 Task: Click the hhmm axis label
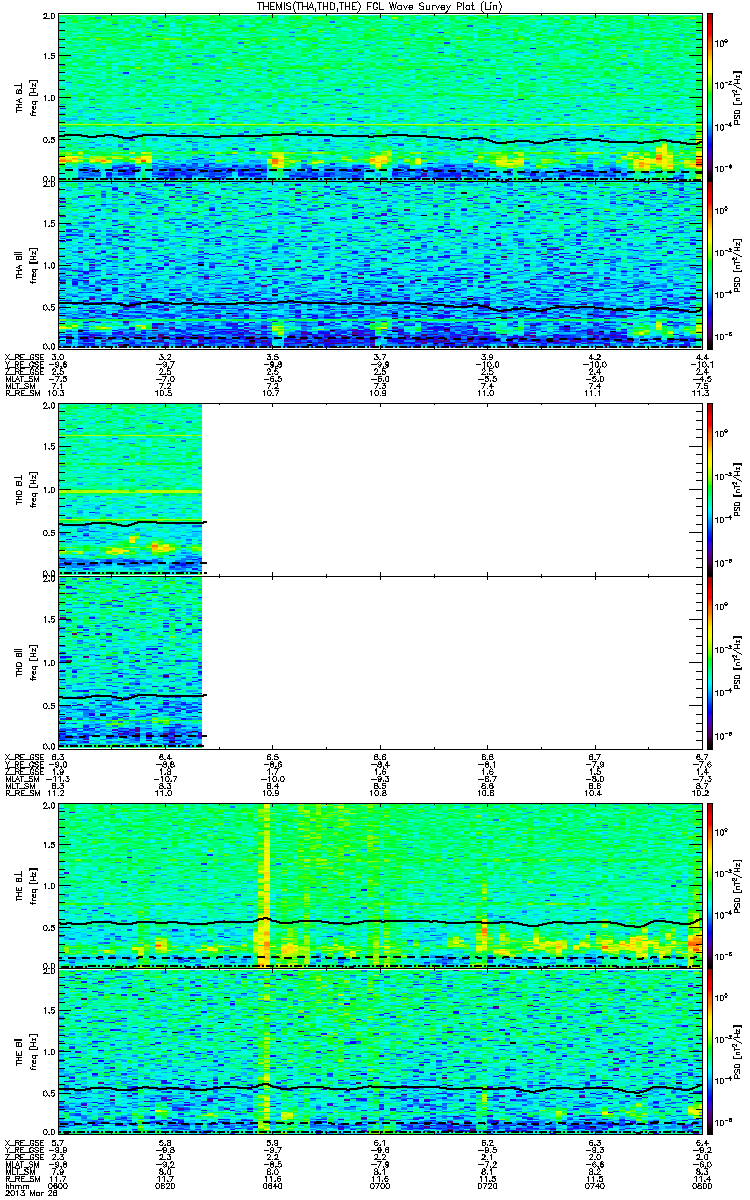(x=15, y=1186)
